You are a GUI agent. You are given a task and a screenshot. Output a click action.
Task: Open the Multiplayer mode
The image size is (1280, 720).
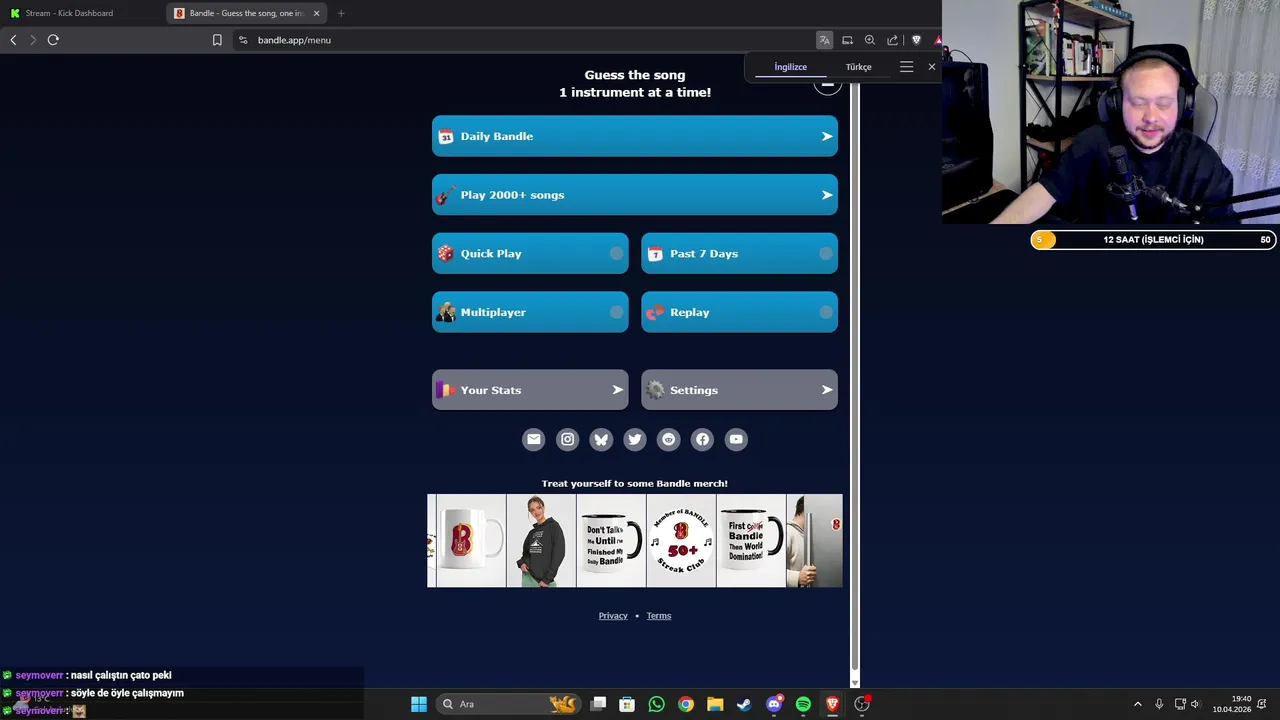(530, 312)
